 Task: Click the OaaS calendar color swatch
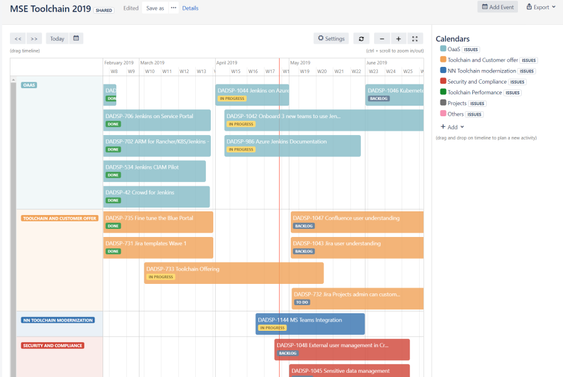pyautogui.click(x=443, y=48)
